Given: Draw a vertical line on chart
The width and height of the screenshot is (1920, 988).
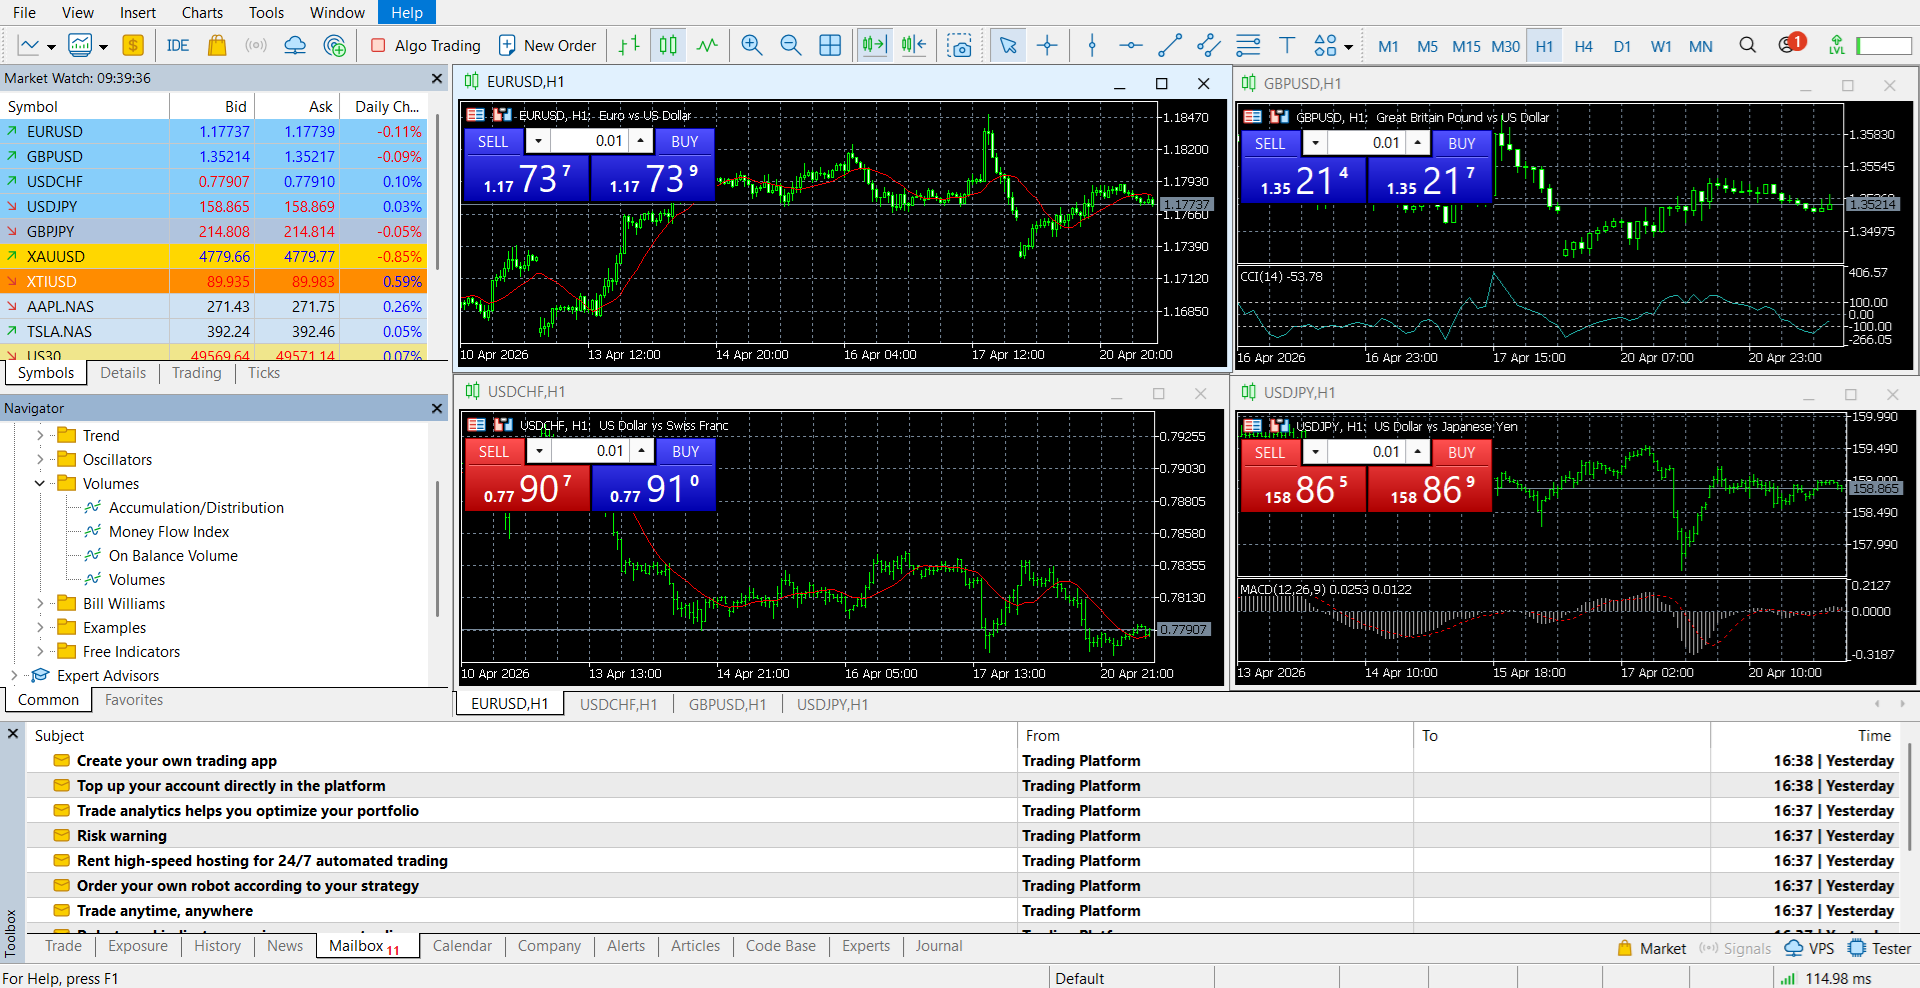Looking at the screenshot, I should [1092, 45].
